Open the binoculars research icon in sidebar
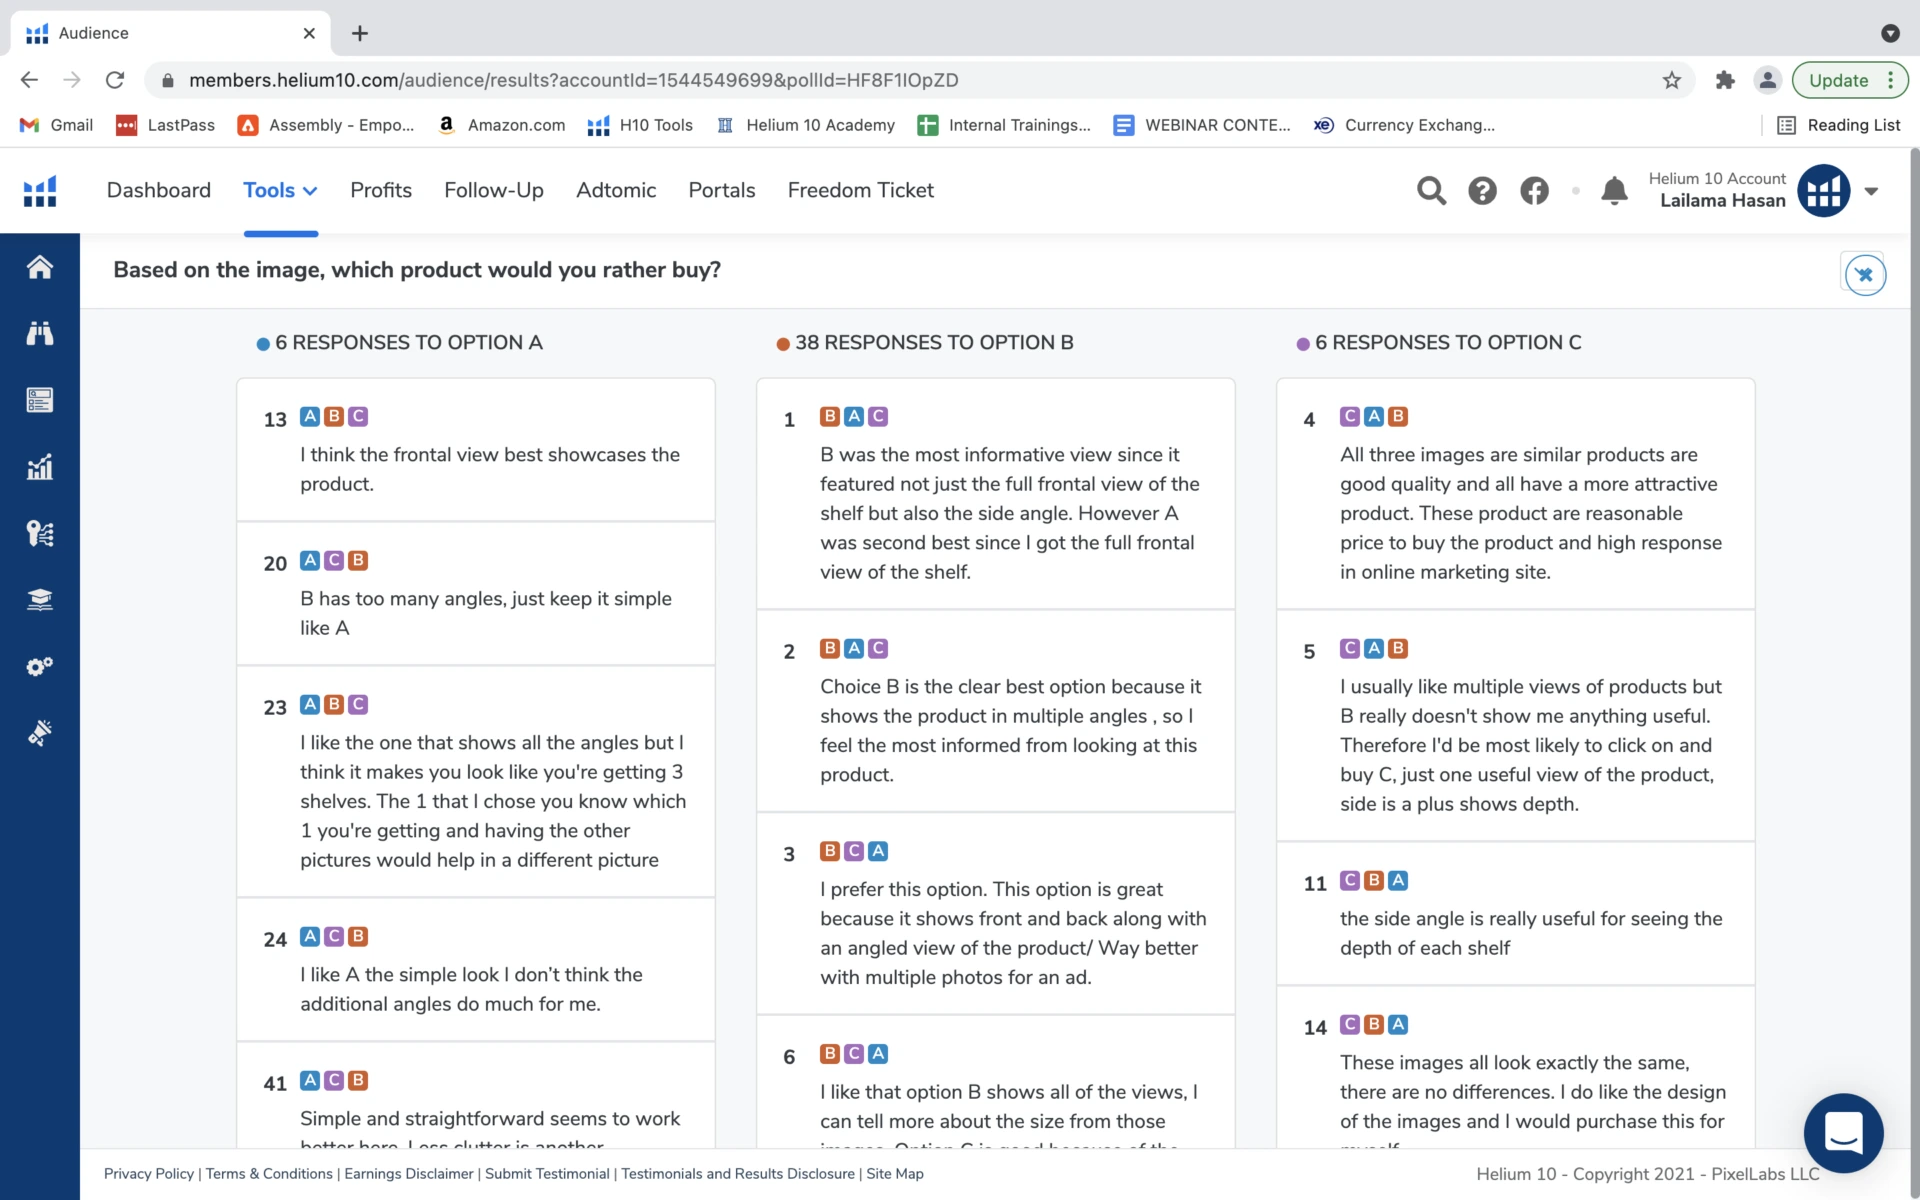The width and height of the screenshot is (1920, 1200). [39, 333]
